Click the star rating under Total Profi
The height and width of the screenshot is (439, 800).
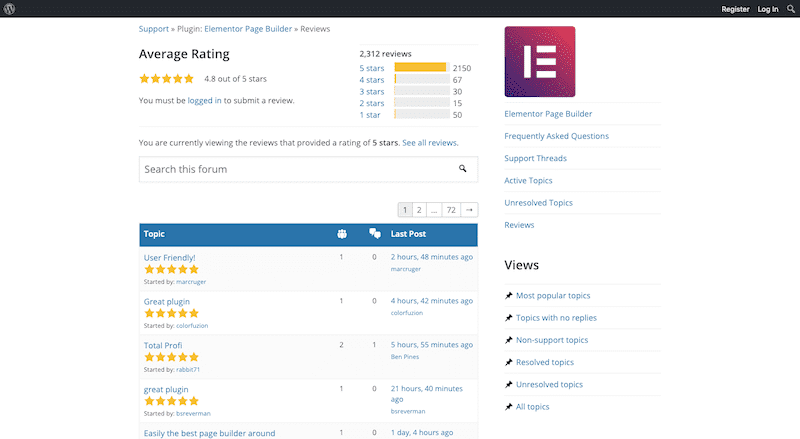(x=171, y=357)
